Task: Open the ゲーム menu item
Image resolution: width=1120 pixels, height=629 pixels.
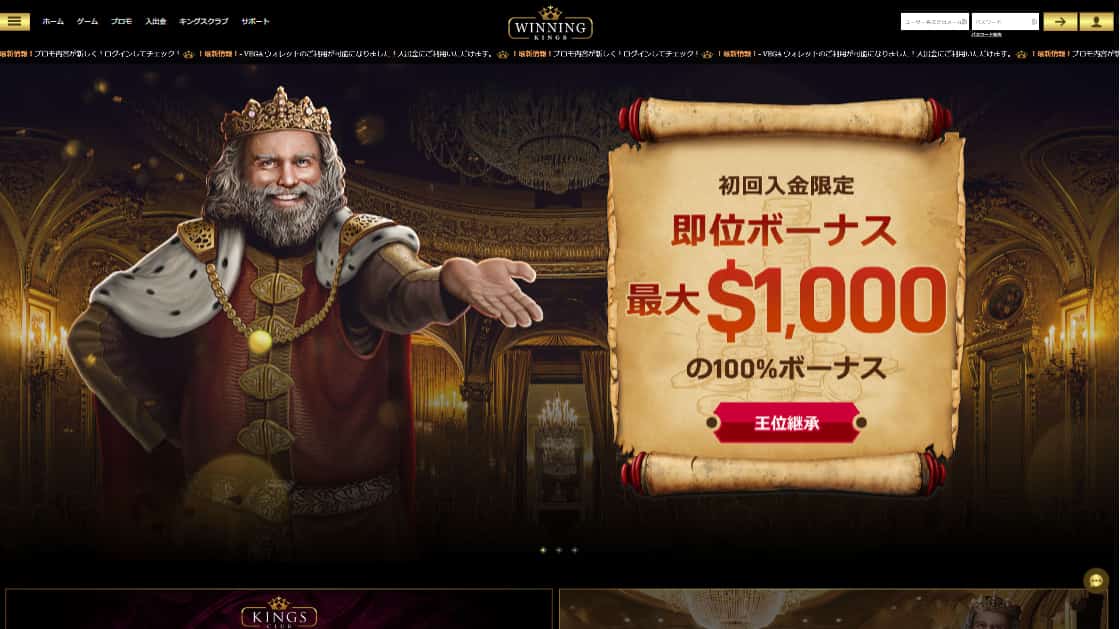Action: (x=87, y=21)
